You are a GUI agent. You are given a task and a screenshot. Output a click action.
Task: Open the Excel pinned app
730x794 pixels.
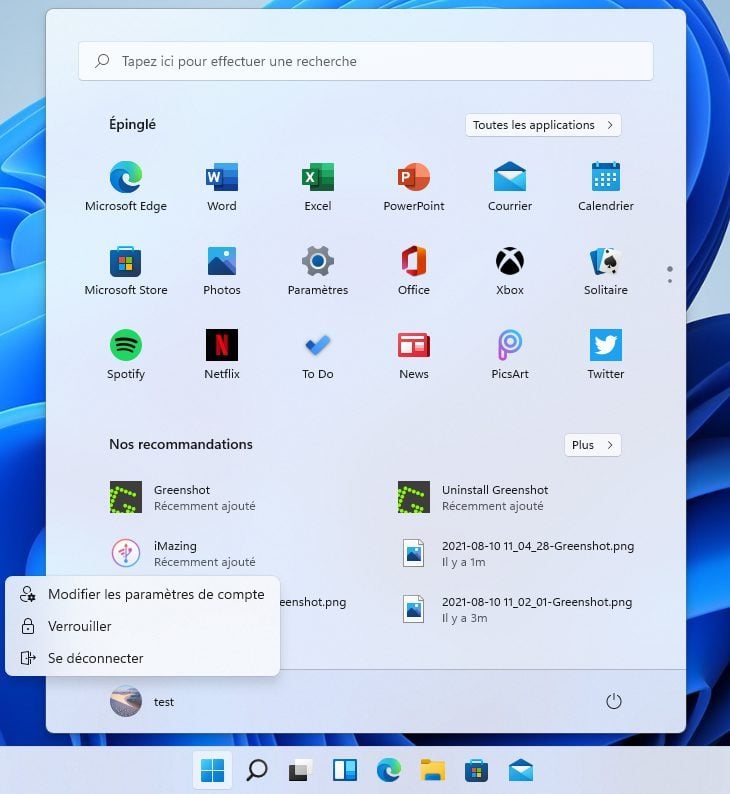click(317, 186)
